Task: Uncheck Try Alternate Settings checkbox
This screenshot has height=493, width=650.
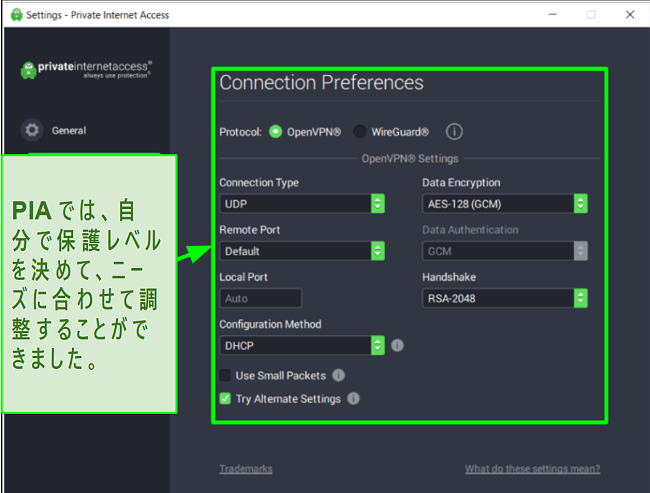Action: coord(225,398)
